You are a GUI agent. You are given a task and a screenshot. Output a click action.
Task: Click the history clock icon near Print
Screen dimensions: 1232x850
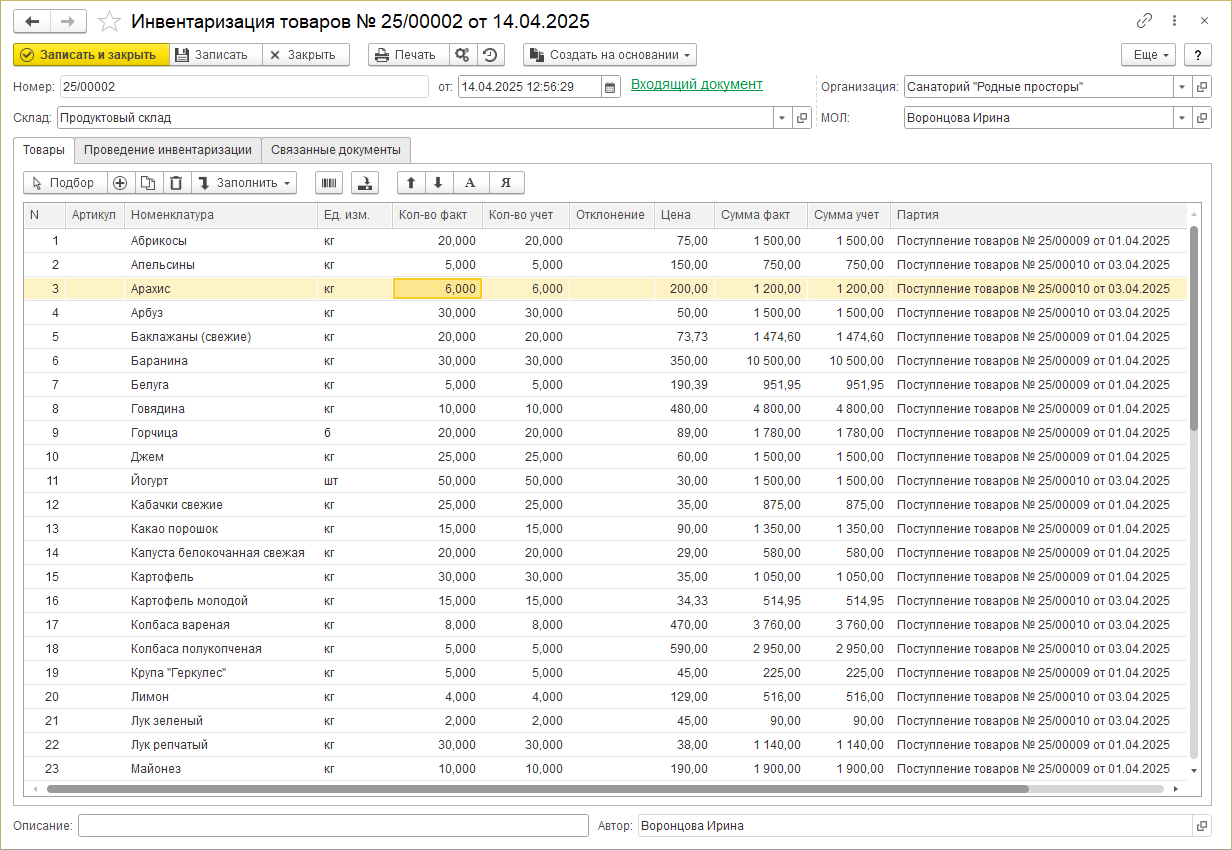[489, 55]
